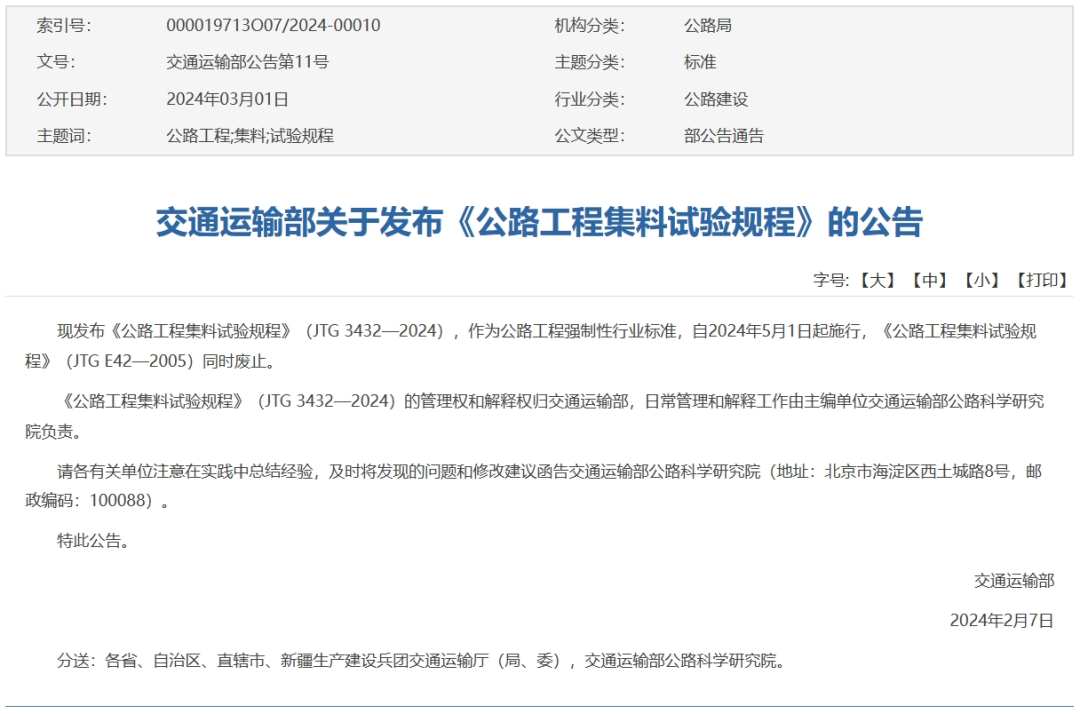Set font size to small 【小】
Screen dimensions: 1080x714
982,280
